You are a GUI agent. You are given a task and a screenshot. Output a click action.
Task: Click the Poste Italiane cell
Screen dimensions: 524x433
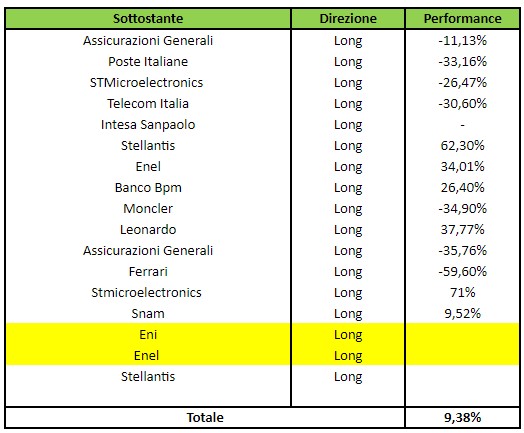coord(148,61)
